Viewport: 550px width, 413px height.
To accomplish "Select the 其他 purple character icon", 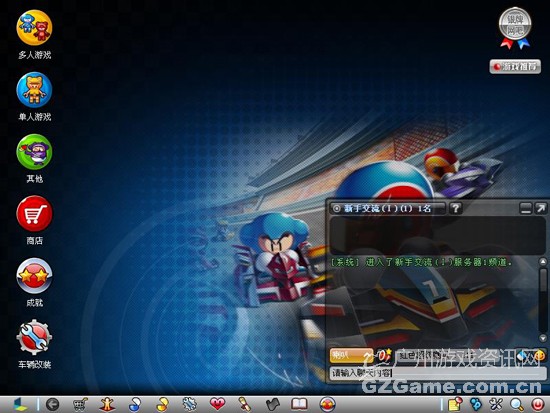I will tap(34, 152).
